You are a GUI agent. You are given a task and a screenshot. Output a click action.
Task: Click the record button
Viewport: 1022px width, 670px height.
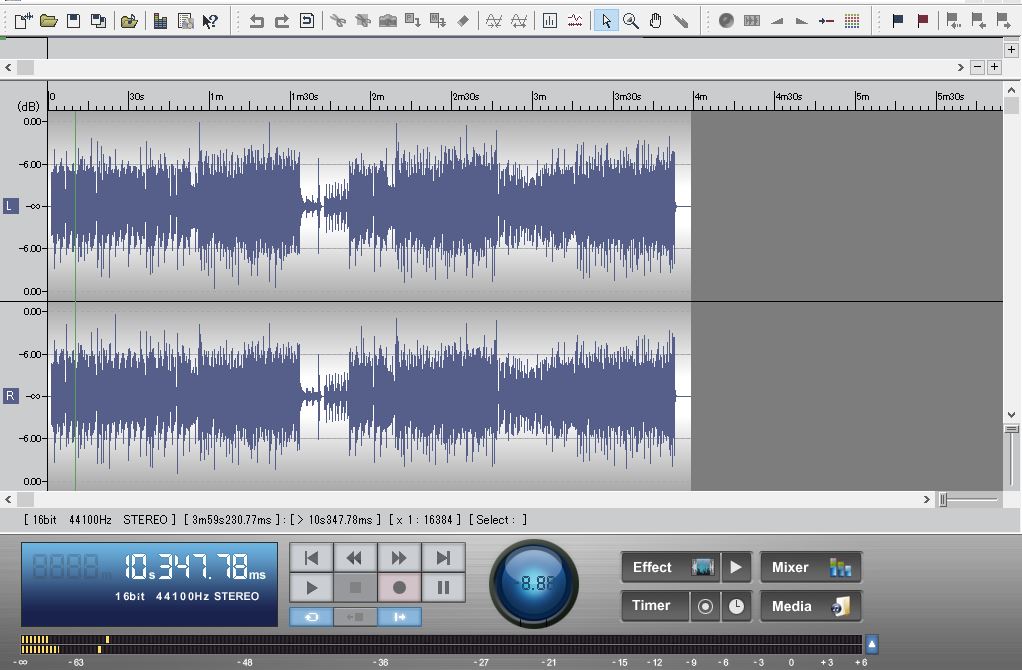(x=399, y=588)
